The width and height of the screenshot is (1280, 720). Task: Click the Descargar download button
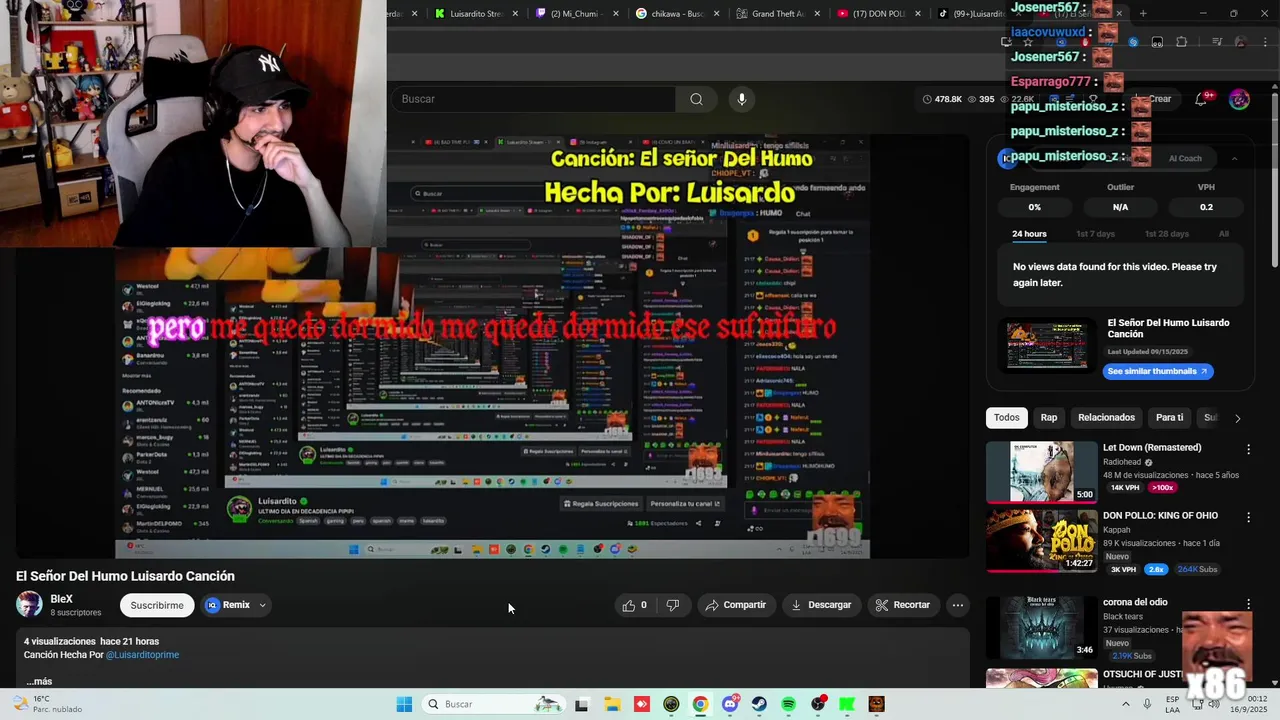point(820,605)
